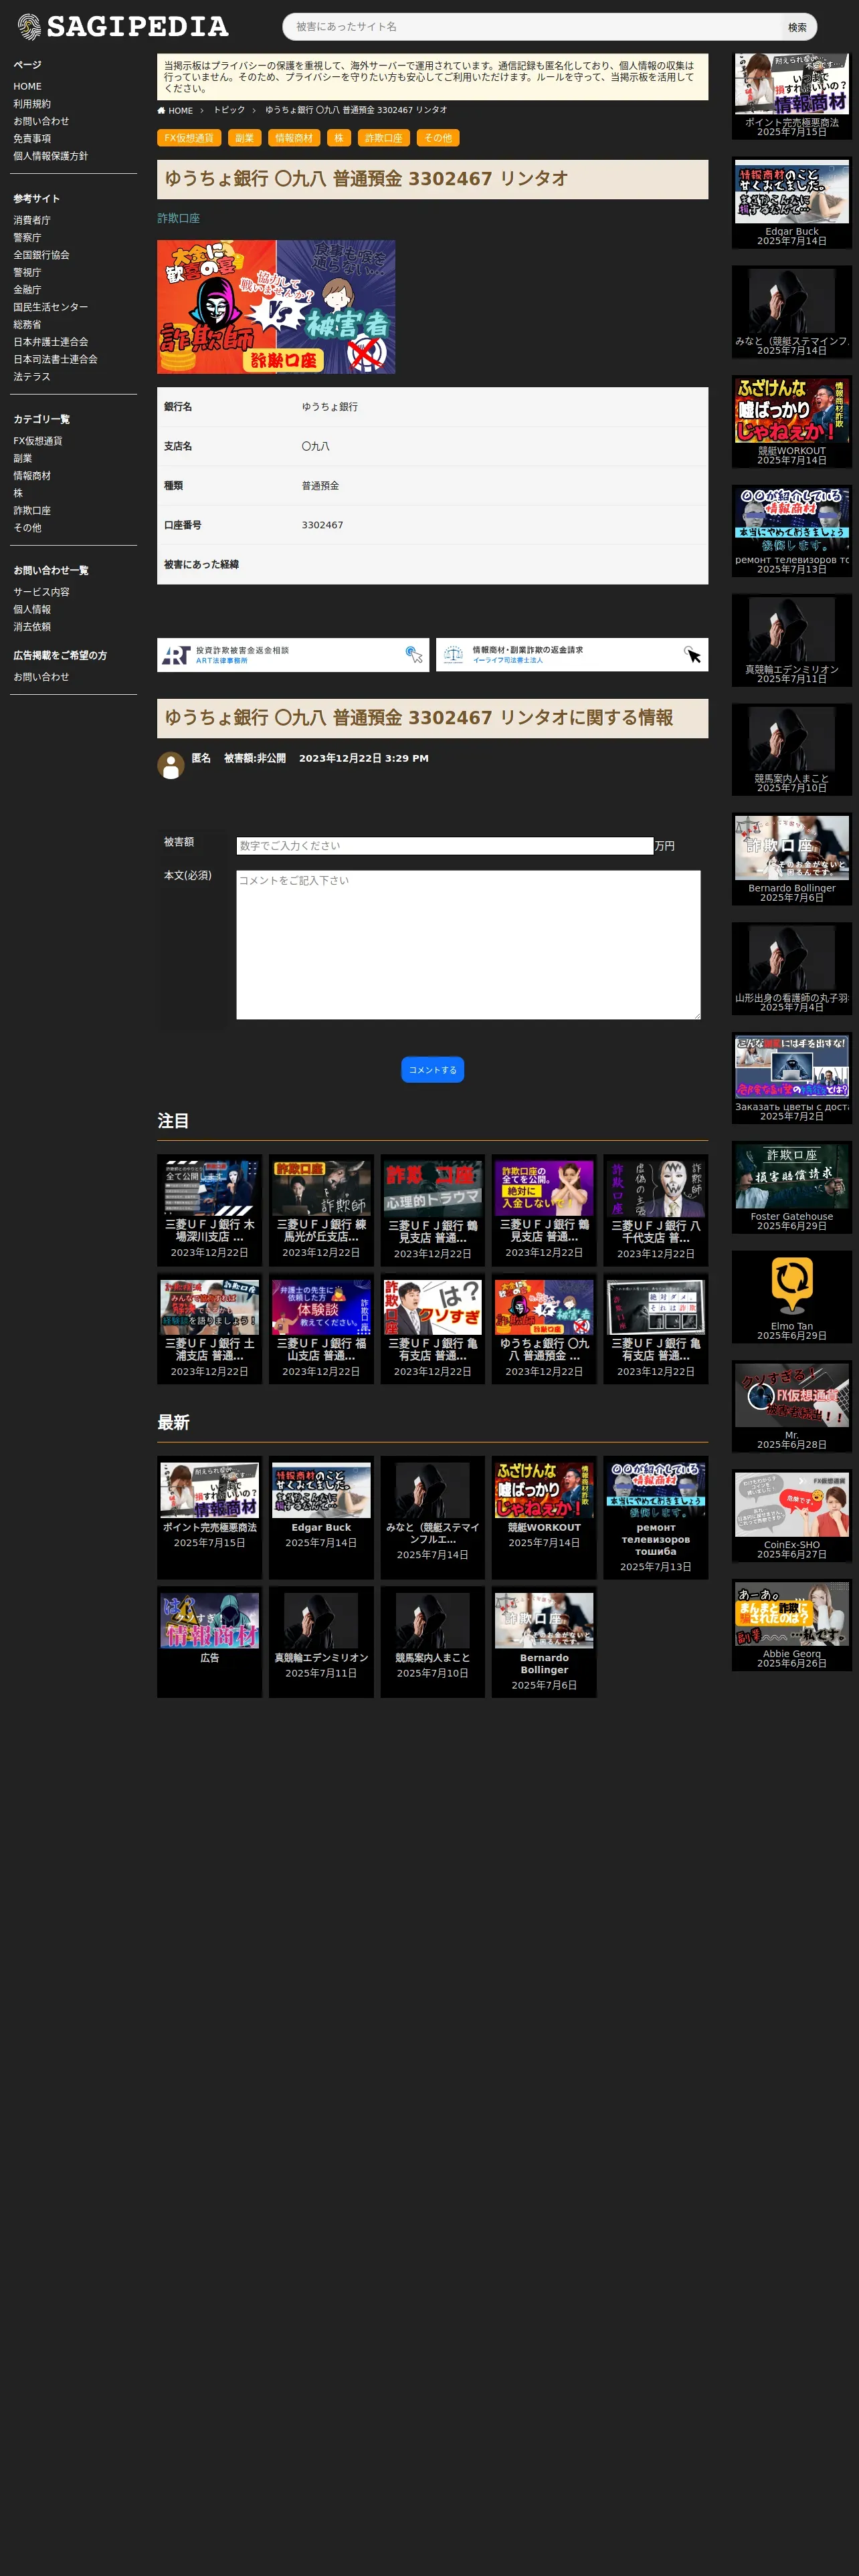
Task: Open 広告 card in 最新
Action: pos(209,1642)
